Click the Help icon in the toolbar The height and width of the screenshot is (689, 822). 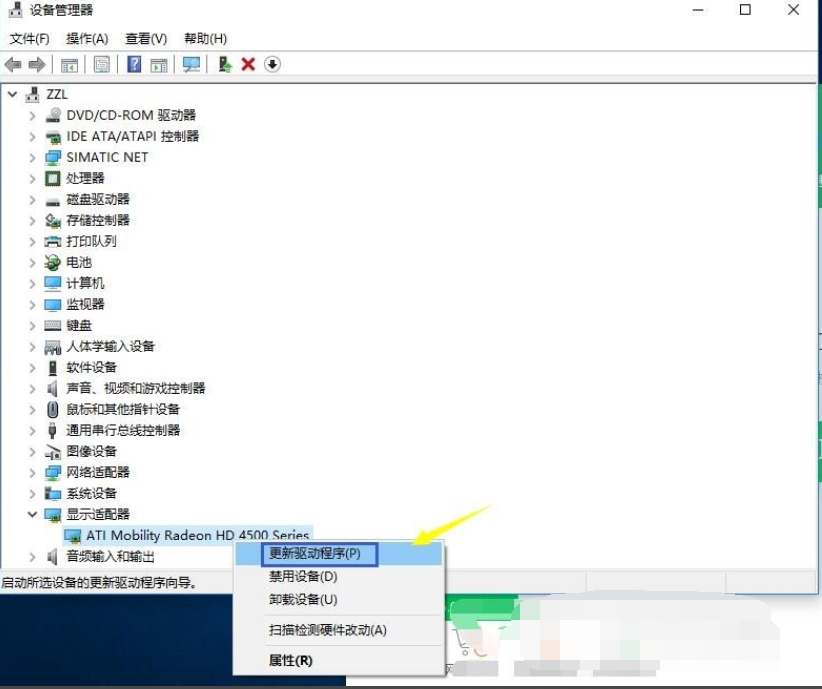click(134, 64)
